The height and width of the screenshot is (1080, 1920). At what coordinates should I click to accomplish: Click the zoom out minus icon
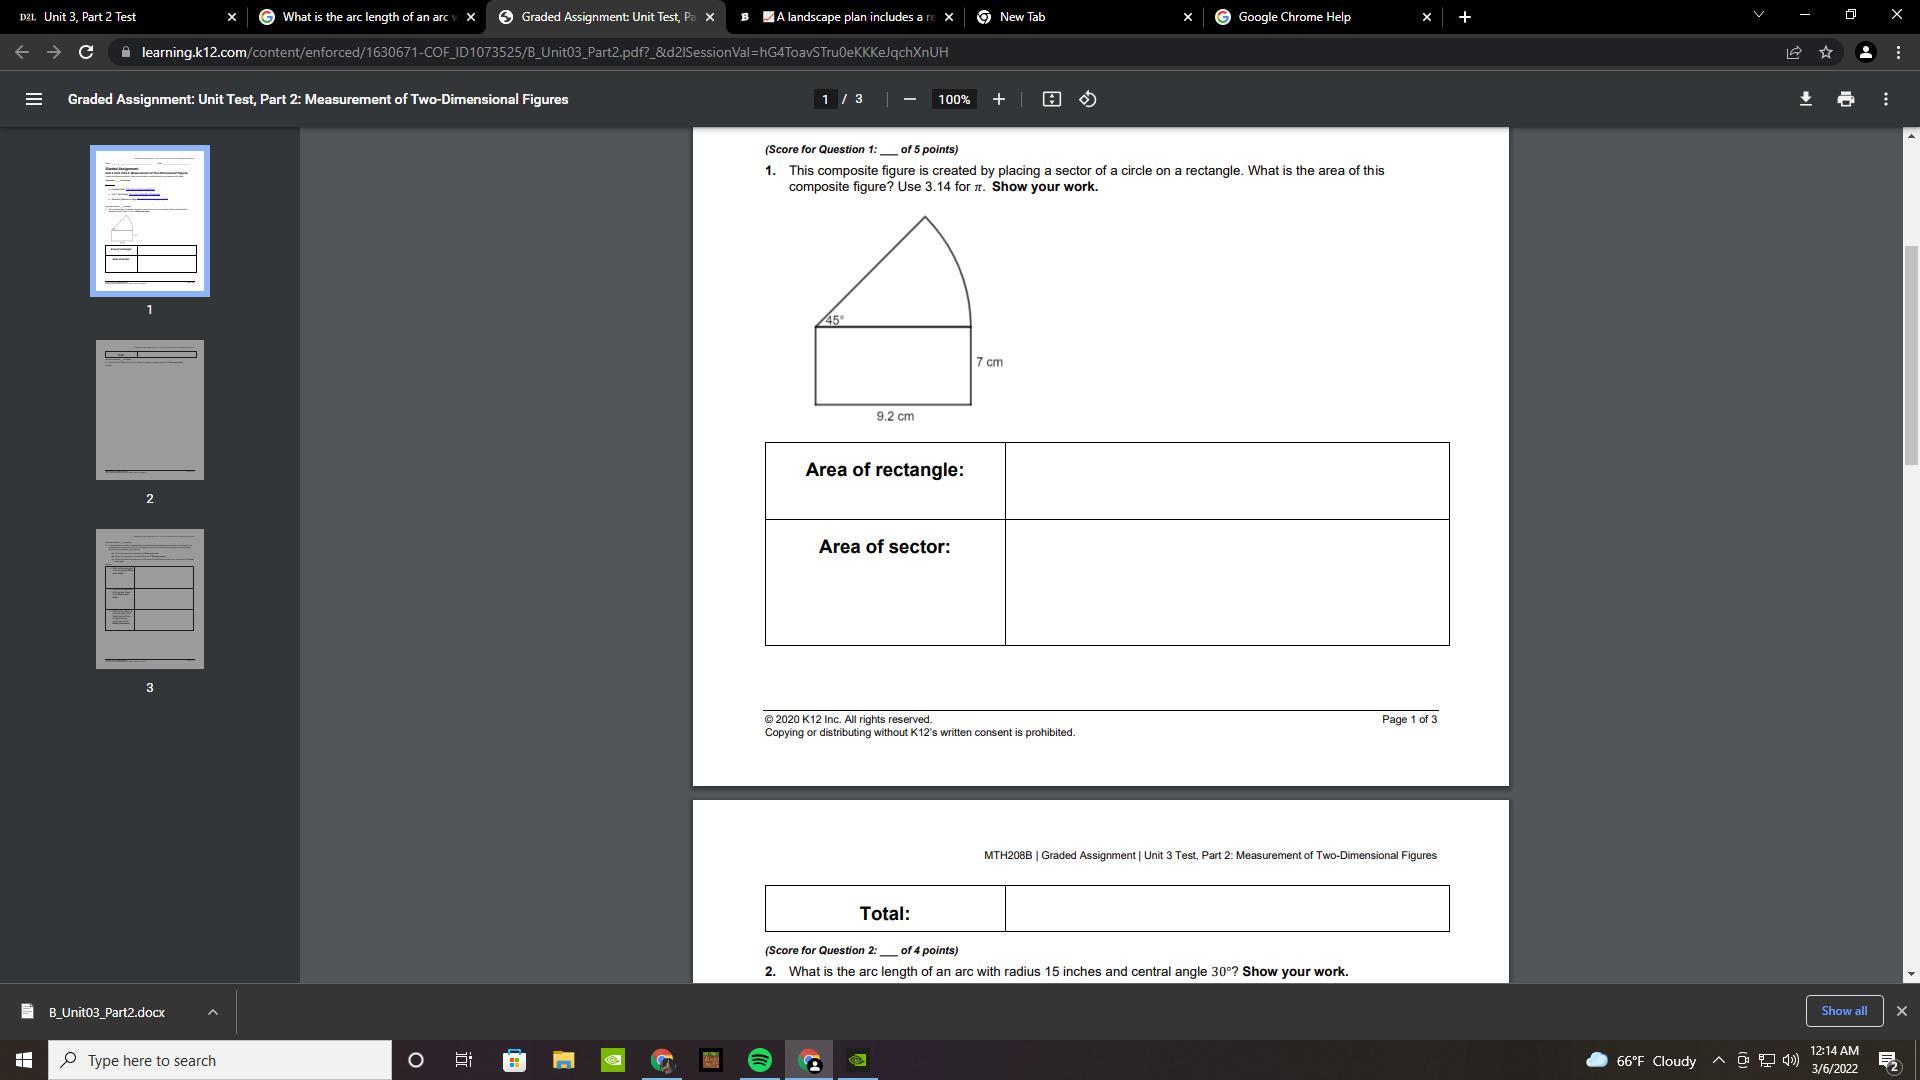click(x=909, y=99)
